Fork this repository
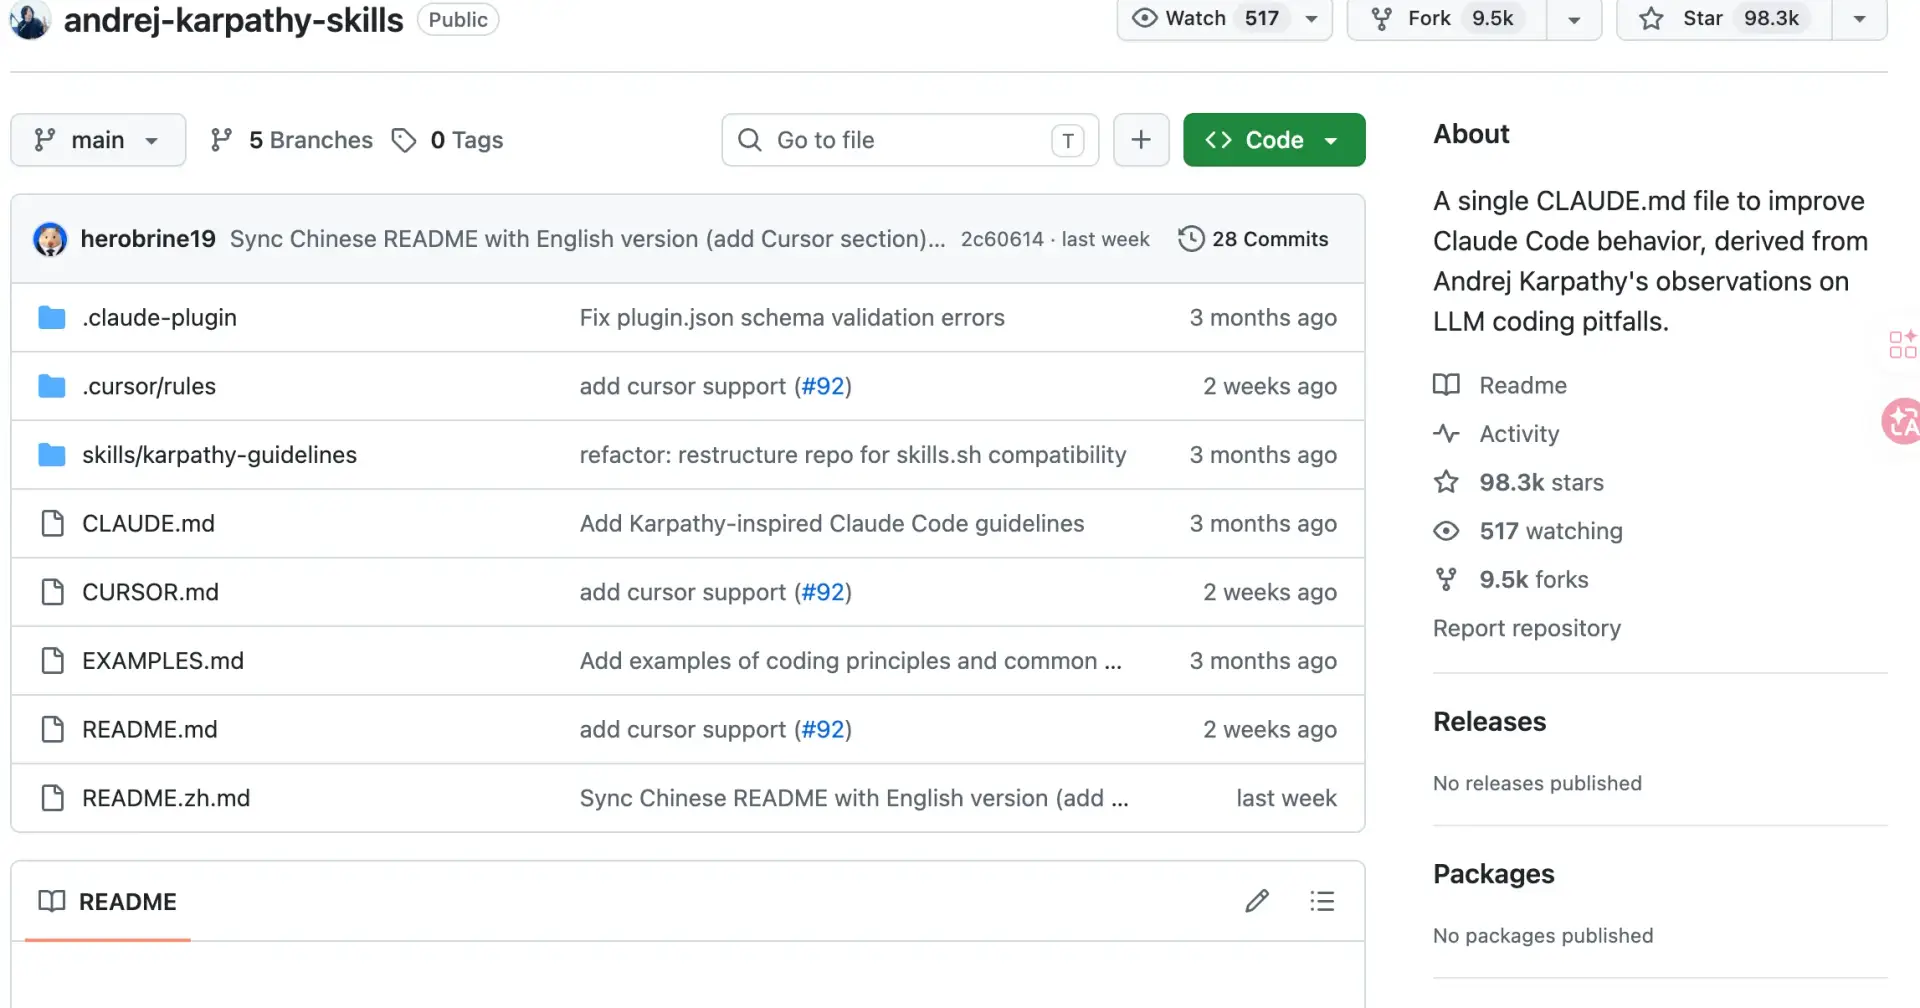Screen dimensions: 1920x1008 (1446, 19)
